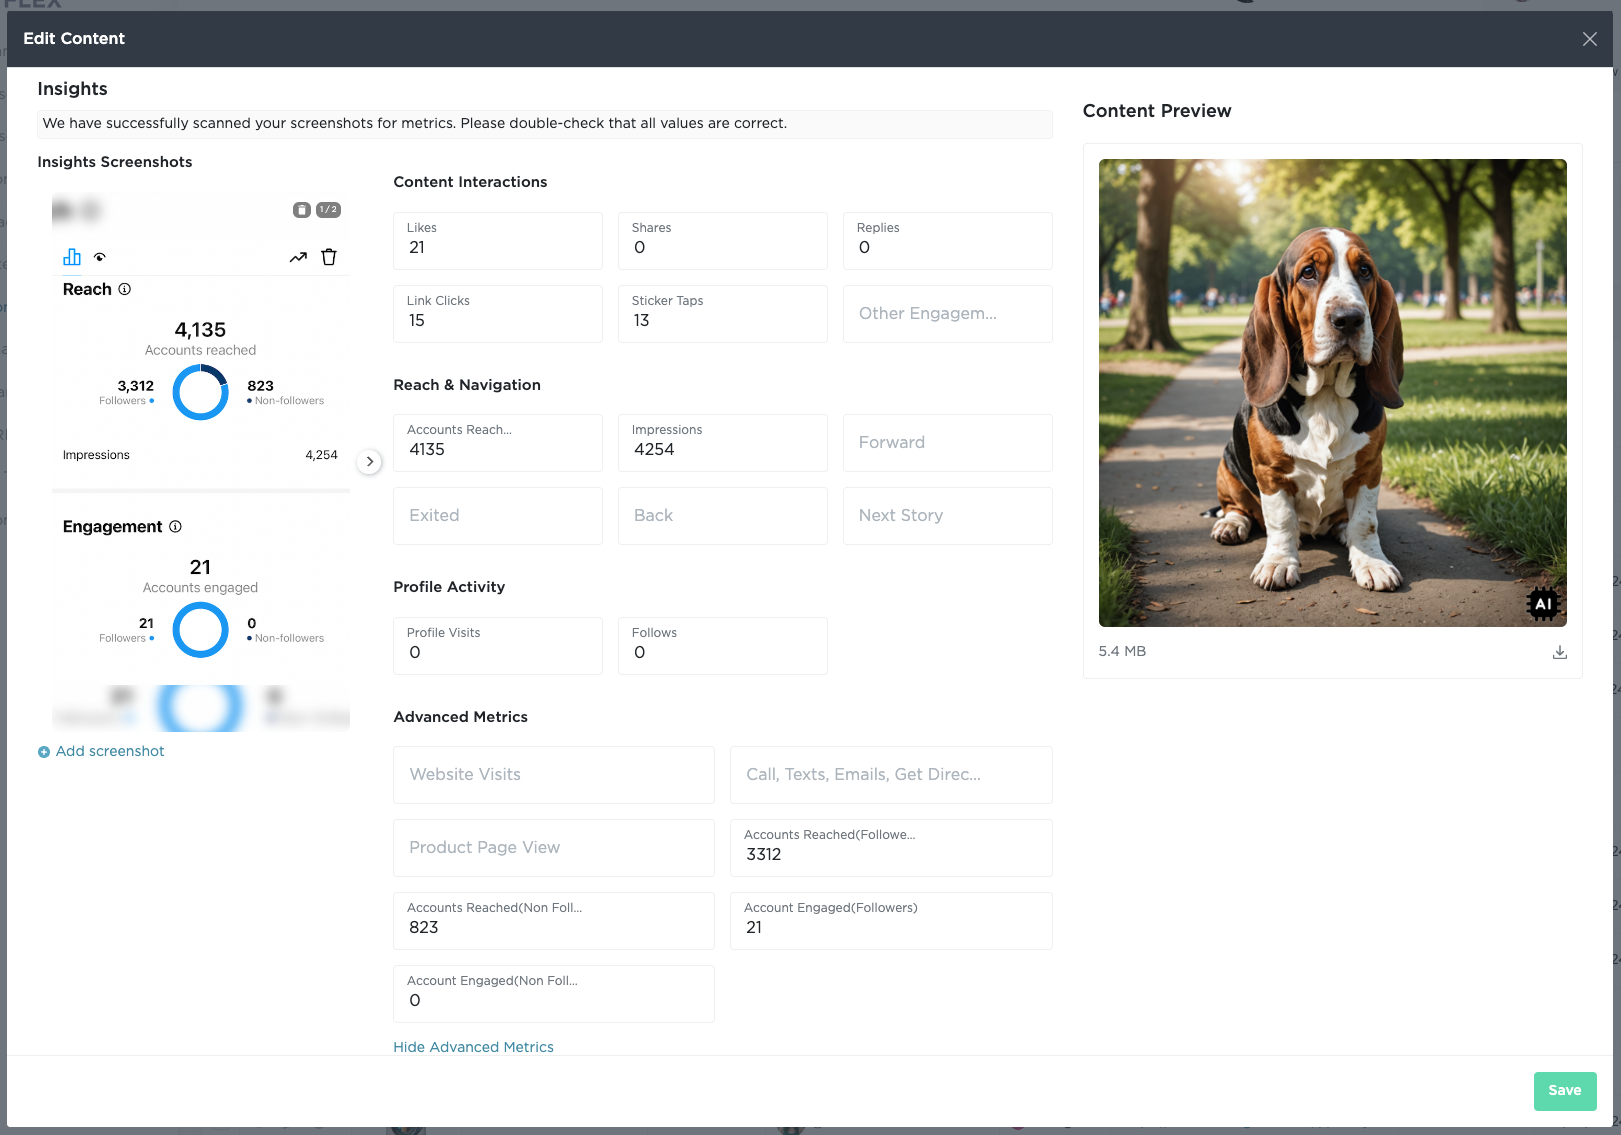
Task: Click the Call, Texts, Emails field
Action: point(891,775)
